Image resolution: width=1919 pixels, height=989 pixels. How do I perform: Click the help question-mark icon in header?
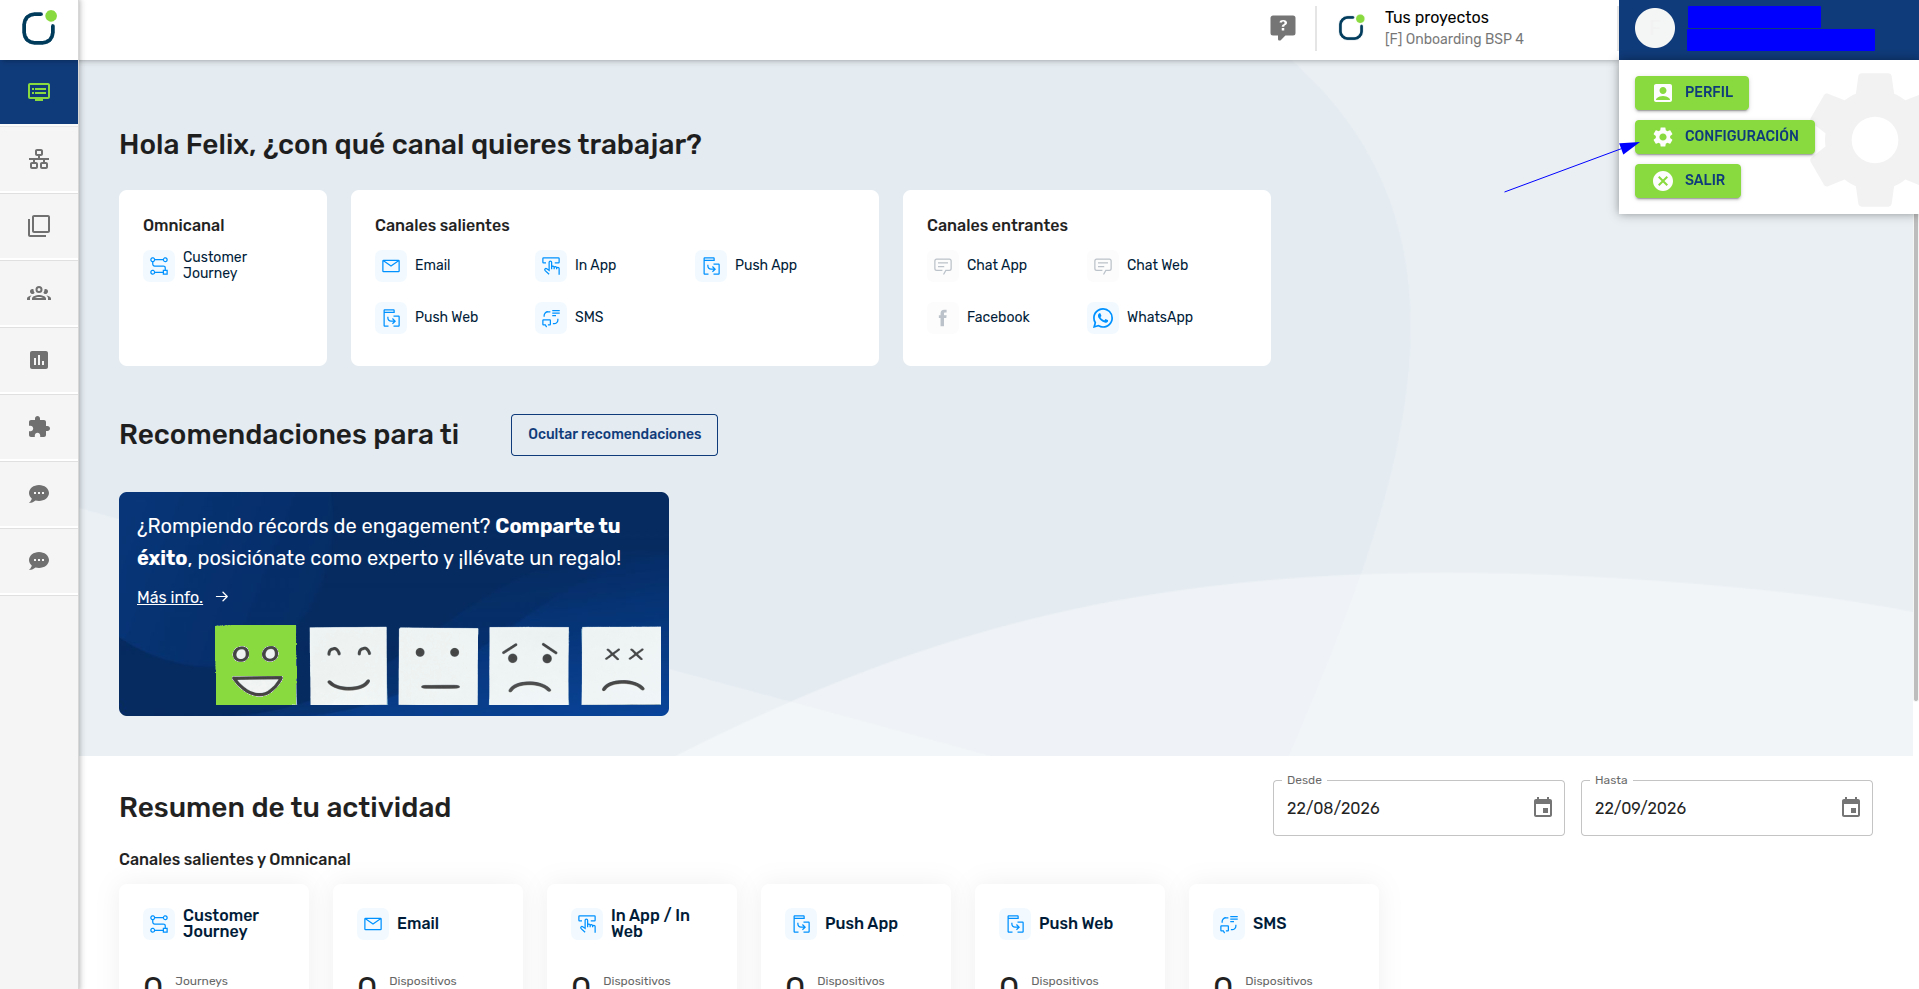coord(1282,28)
